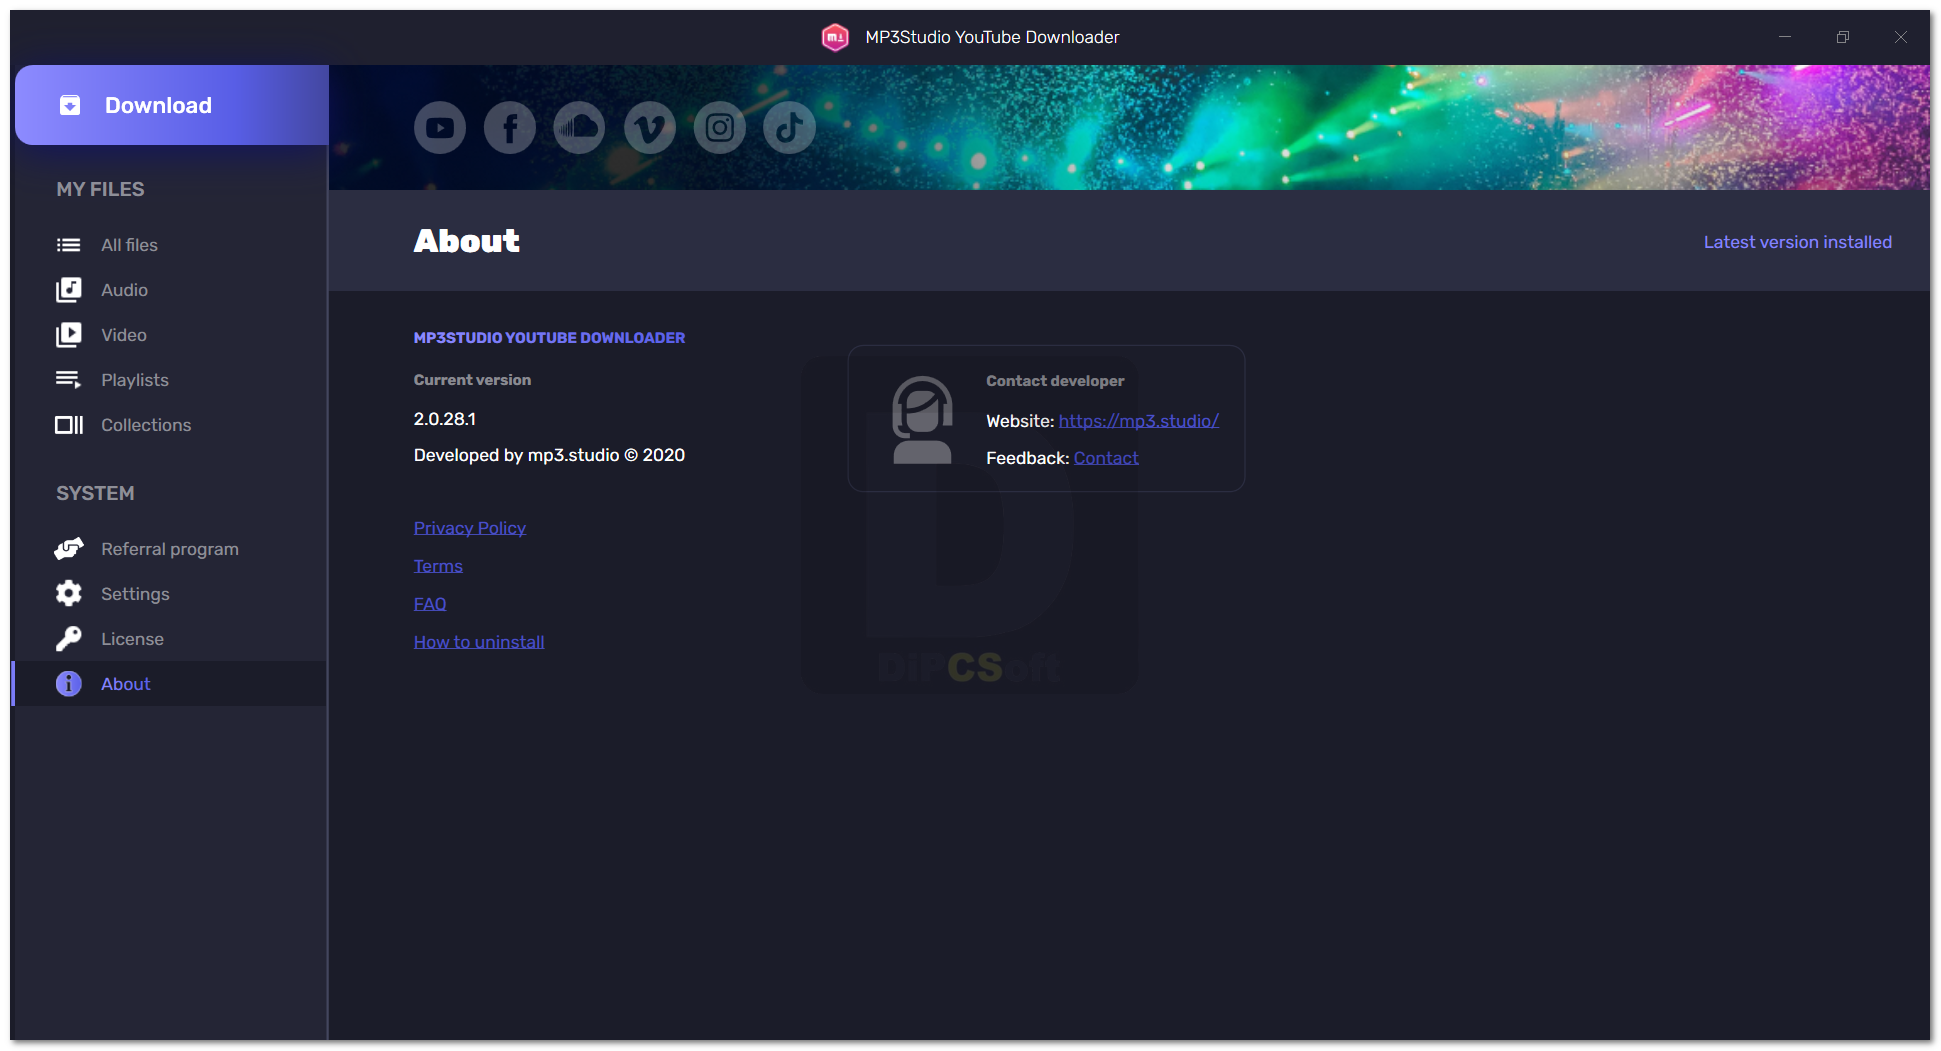Open the Privacy Policy link
The width and height of the screenshot is (1941, 1051).
tap(470, 528)
